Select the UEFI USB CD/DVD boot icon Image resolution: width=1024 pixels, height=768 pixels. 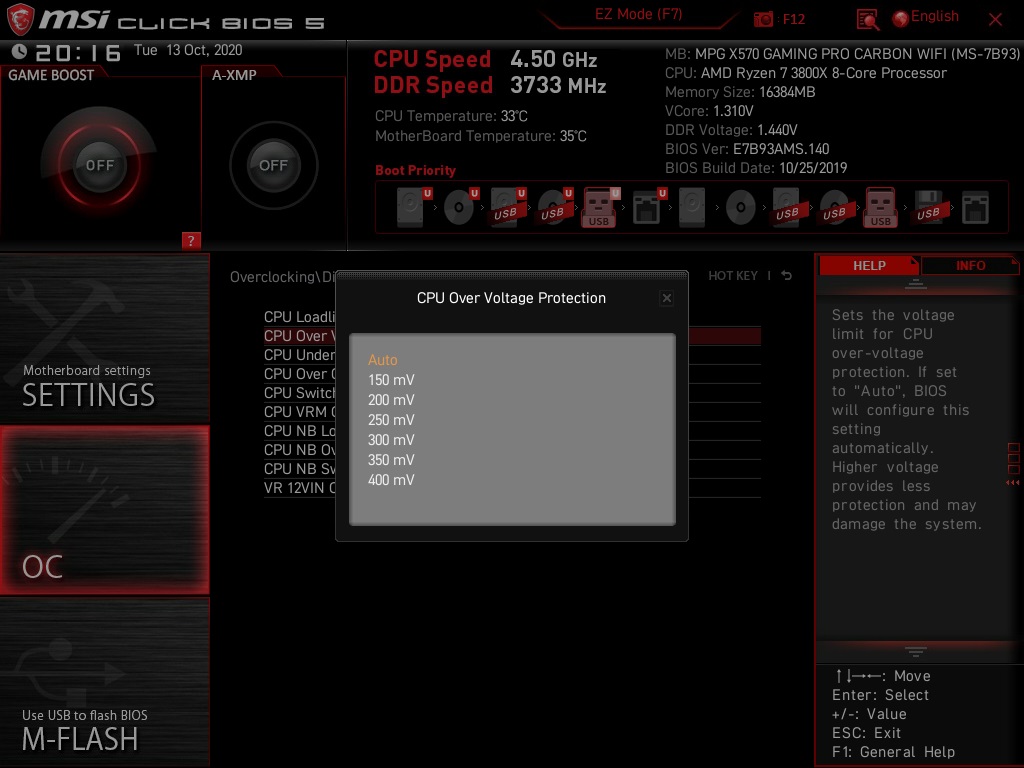[555, 207]
